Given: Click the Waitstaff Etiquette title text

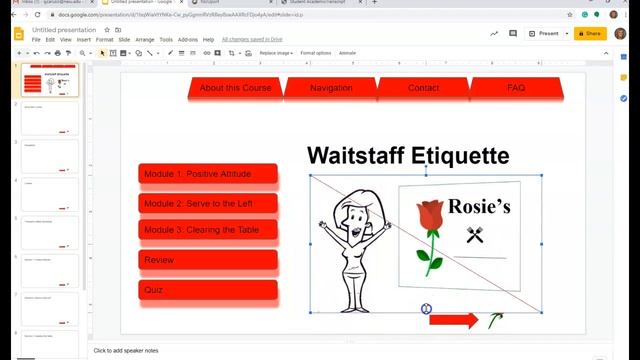Looking at the screenshot, I should (x=408, y=156).
